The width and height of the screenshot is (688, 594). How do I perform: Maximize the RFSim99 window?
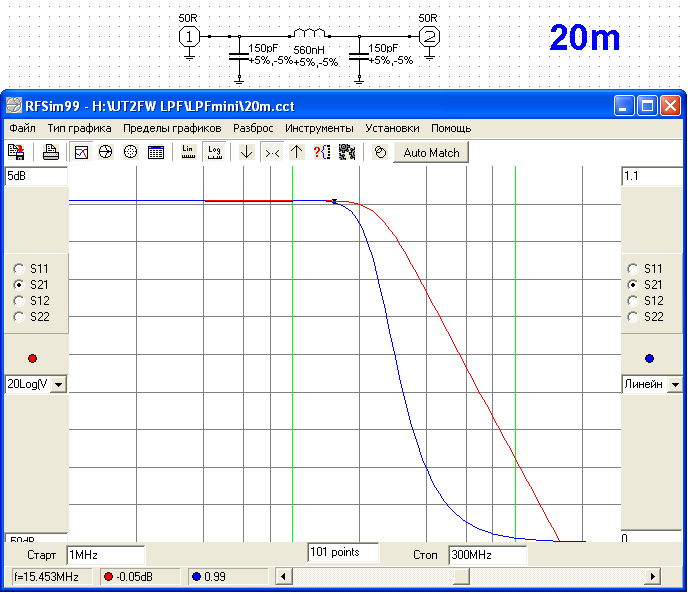click(x=647, y=106)
